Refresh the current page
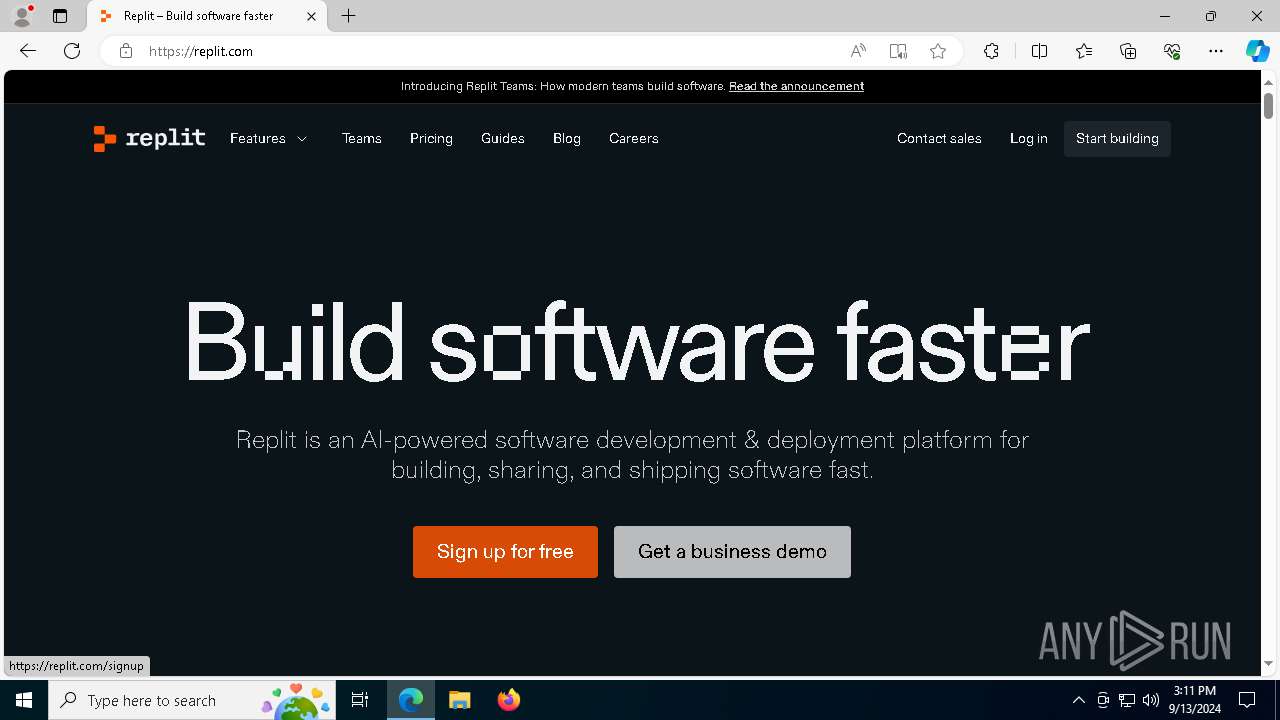 pos(72,51)
